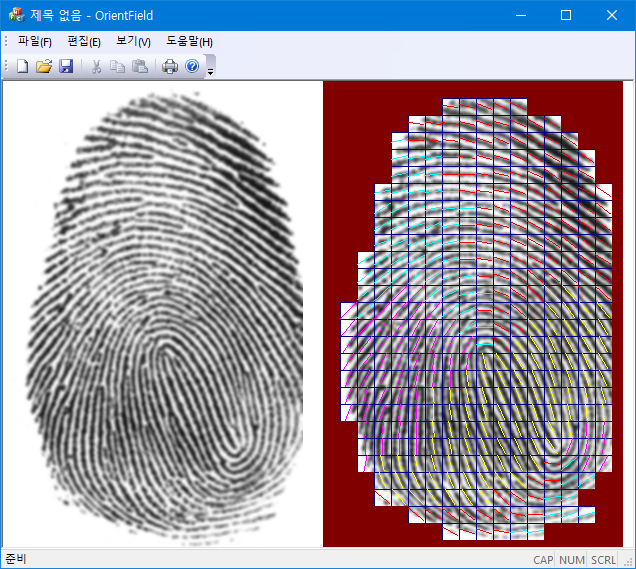Click the CAP status bar indicator

click(x=543, y=560)
